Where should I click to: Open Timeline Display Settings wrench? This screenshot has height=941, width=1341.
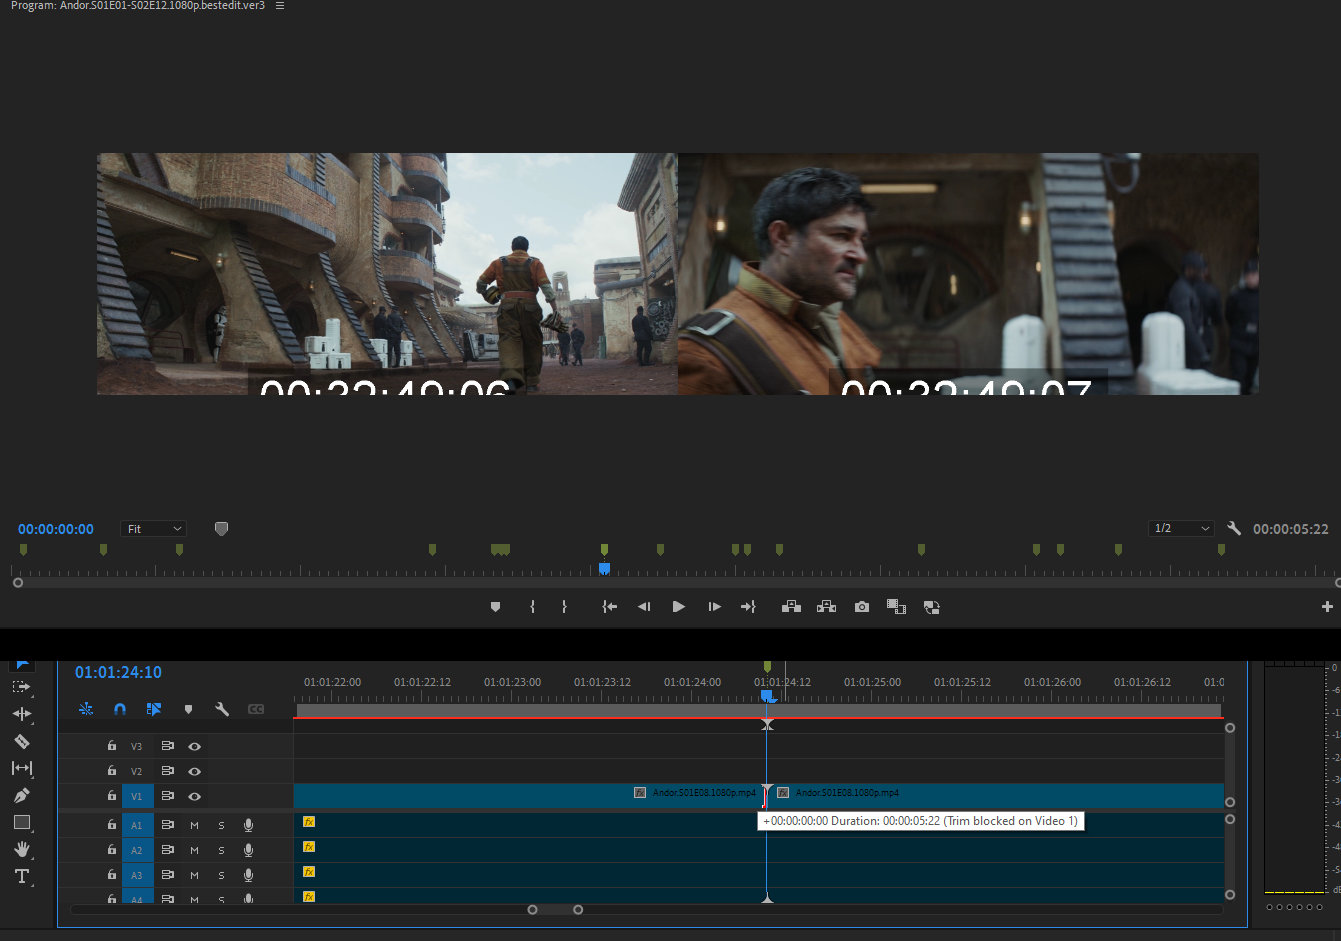pos(222,709)
